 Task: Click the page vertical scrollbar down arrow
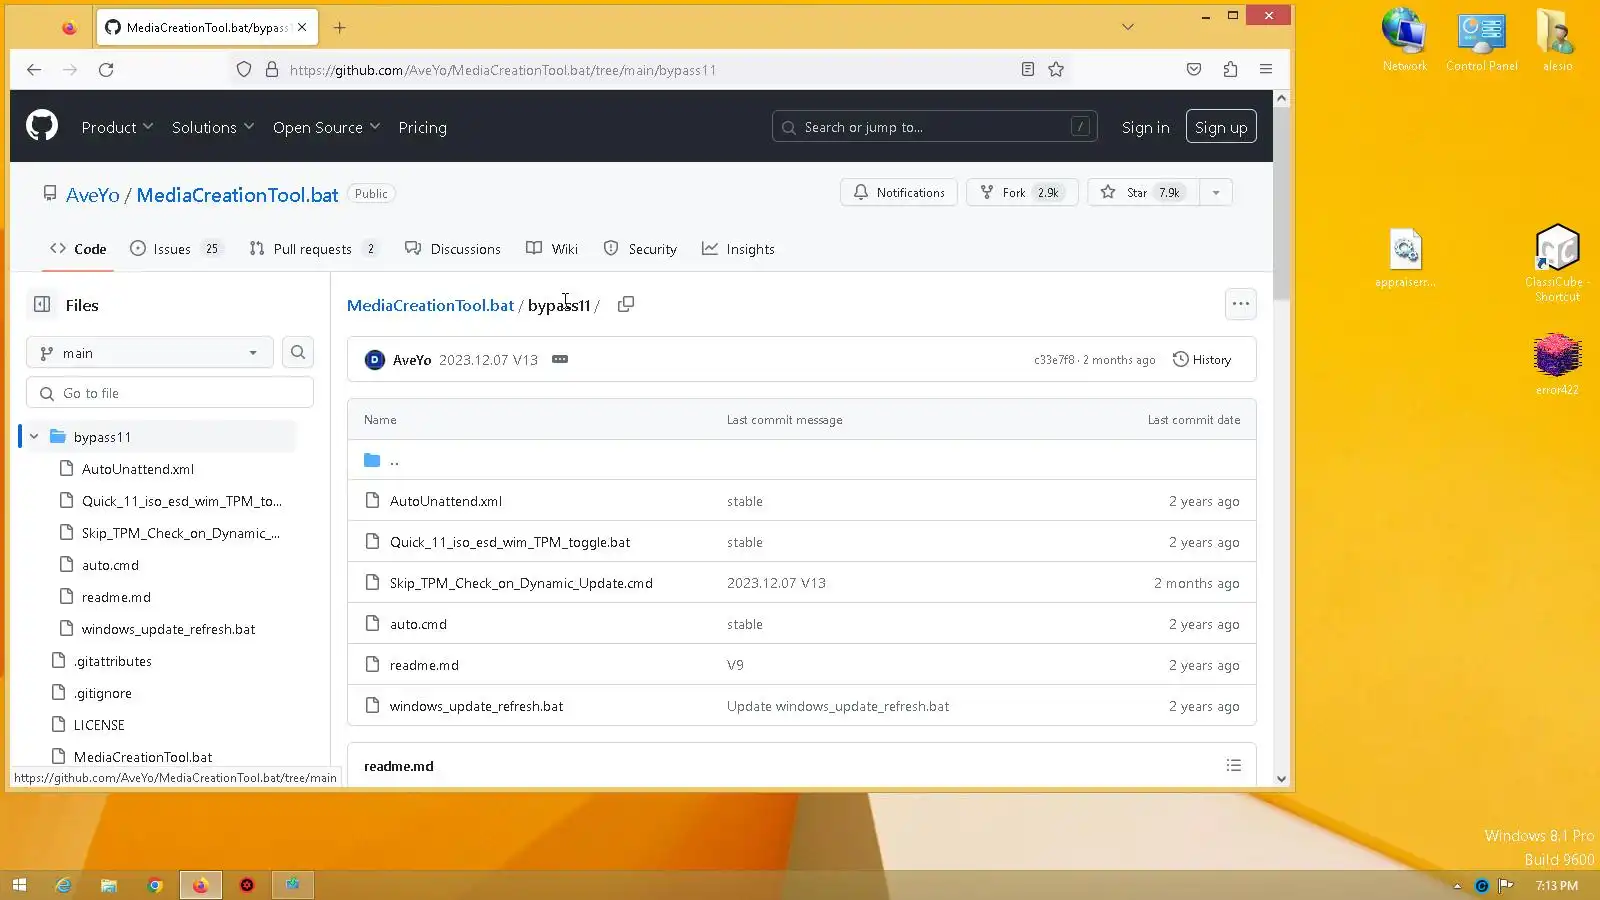[1281, 779]
